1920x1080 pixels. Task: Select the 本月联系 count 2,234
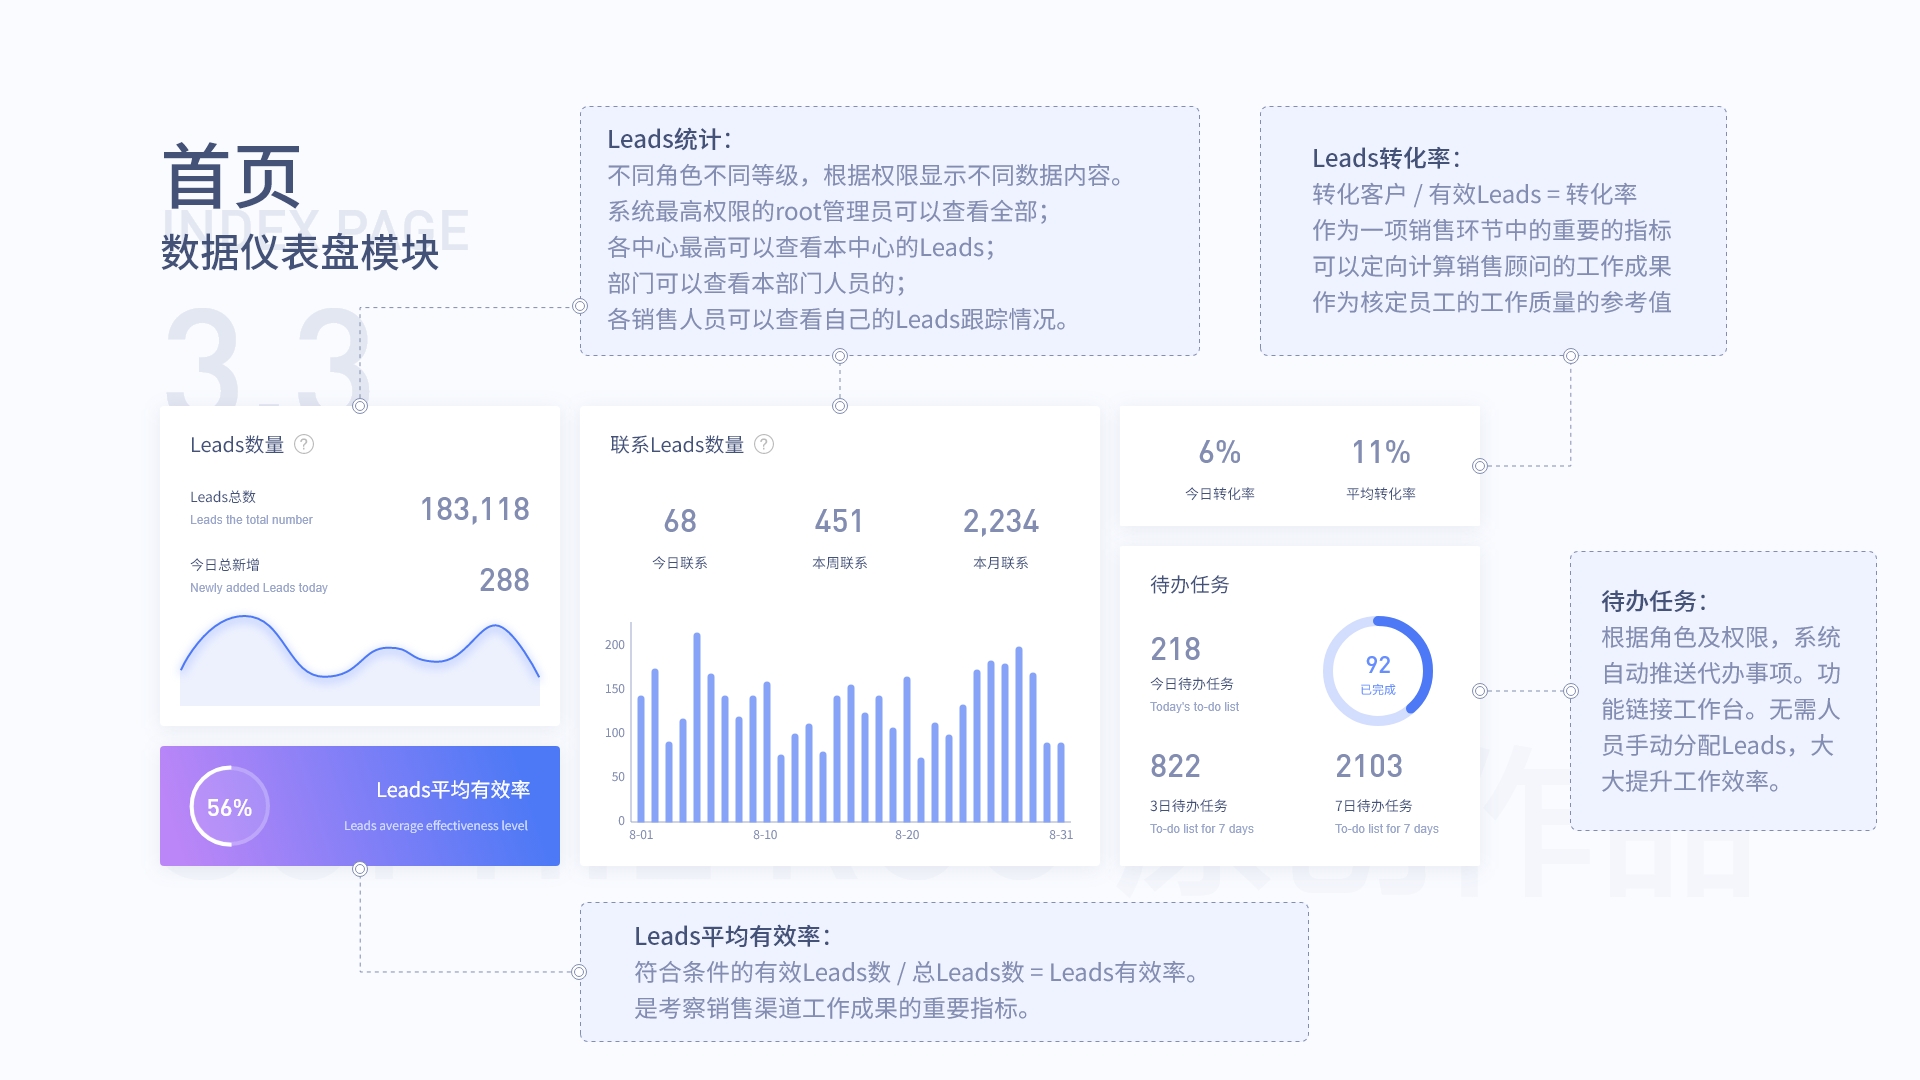pos(1000,521)
